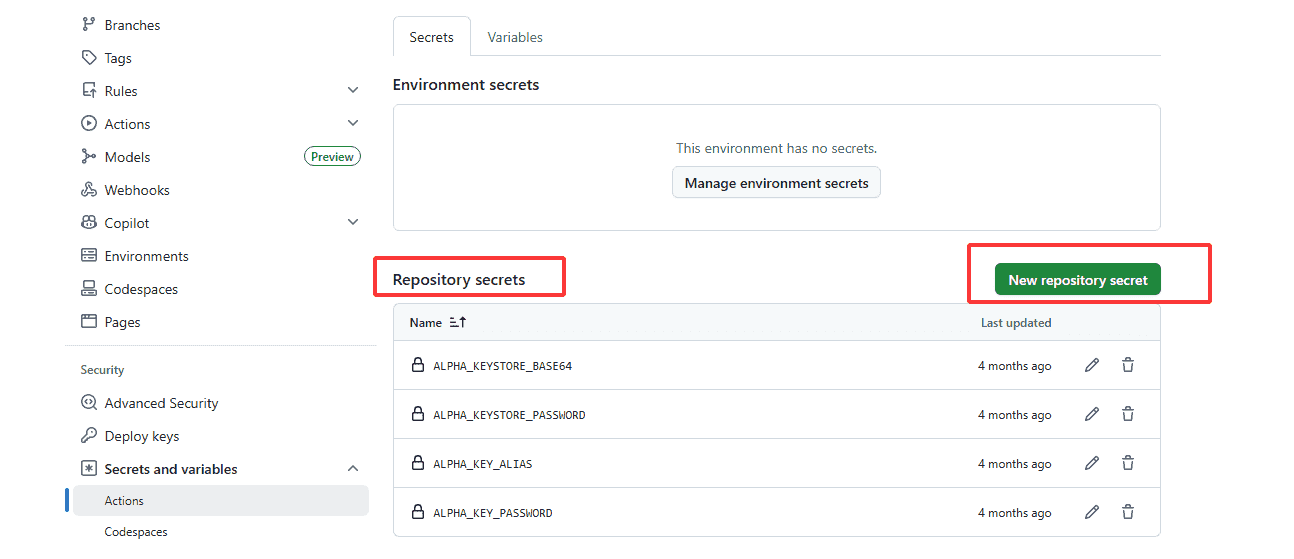Viewport: 1294px width, 559px height.
Task: Switch to the Variables tab
Action: [515, 37]
